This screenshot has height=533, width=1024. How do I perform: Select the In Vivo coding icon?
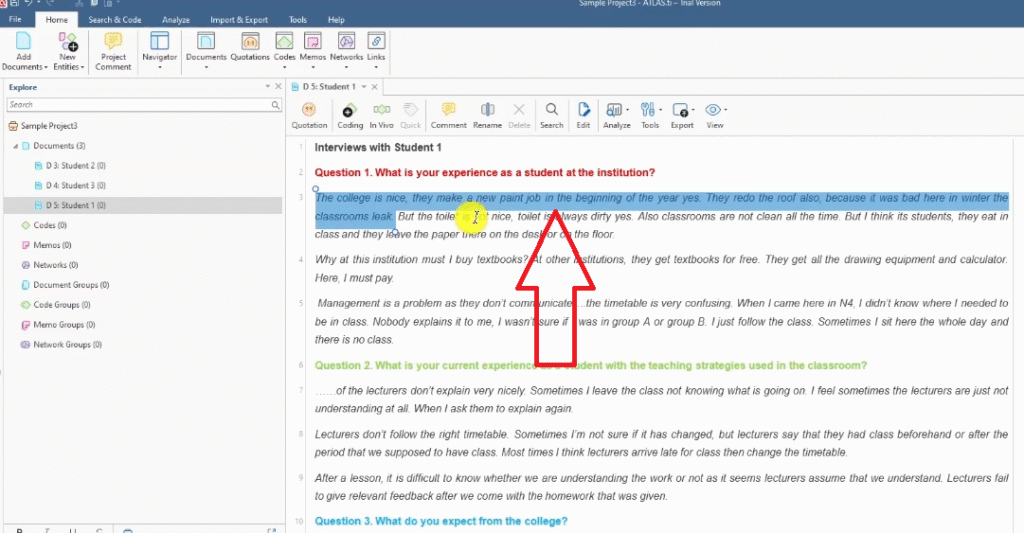point(381,115)
